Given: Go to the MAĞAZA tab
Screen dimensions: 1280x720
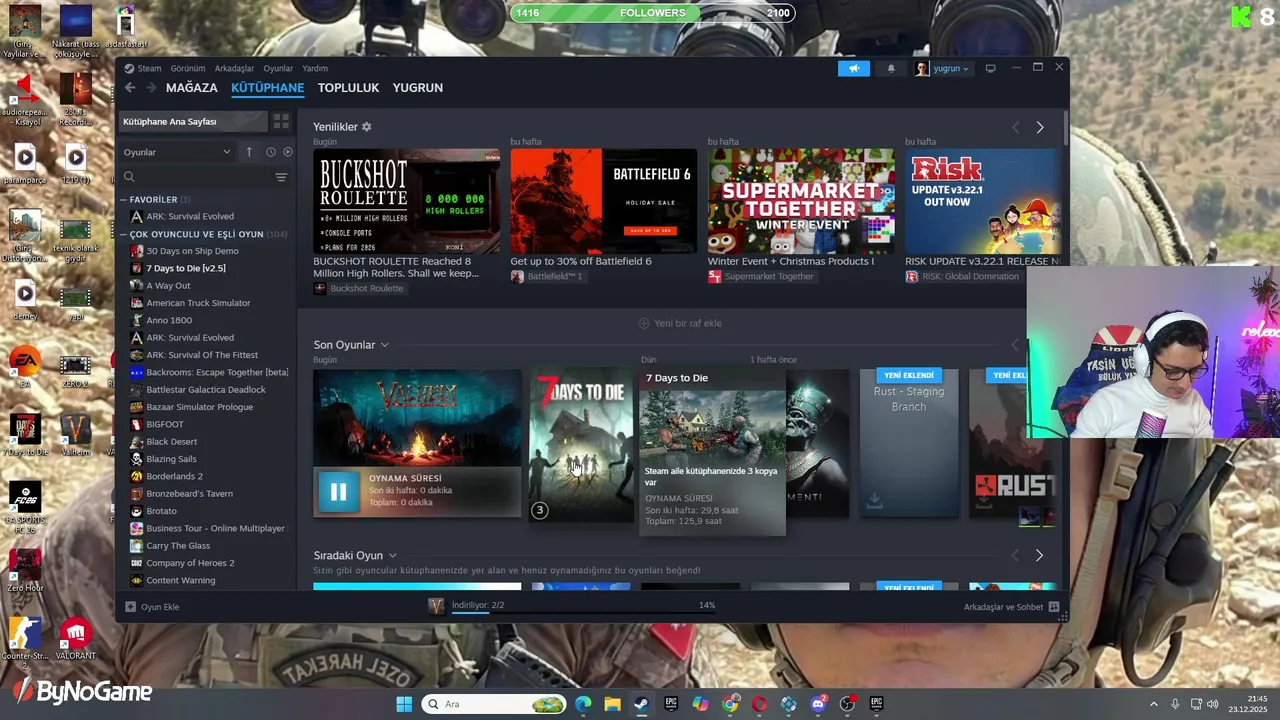Looking at the screenshot, I should tap(191, 88).
